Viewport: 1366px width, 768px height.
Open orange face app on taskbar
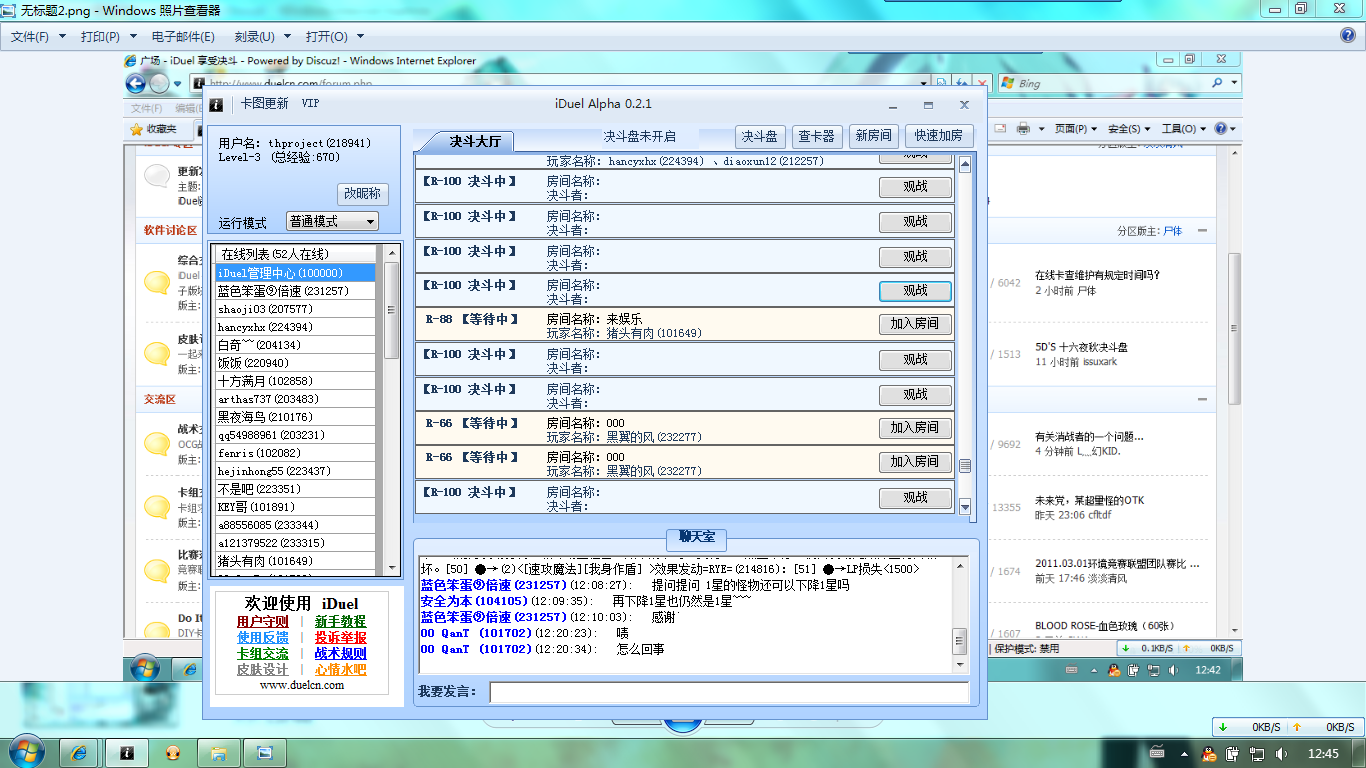(173, 752)
